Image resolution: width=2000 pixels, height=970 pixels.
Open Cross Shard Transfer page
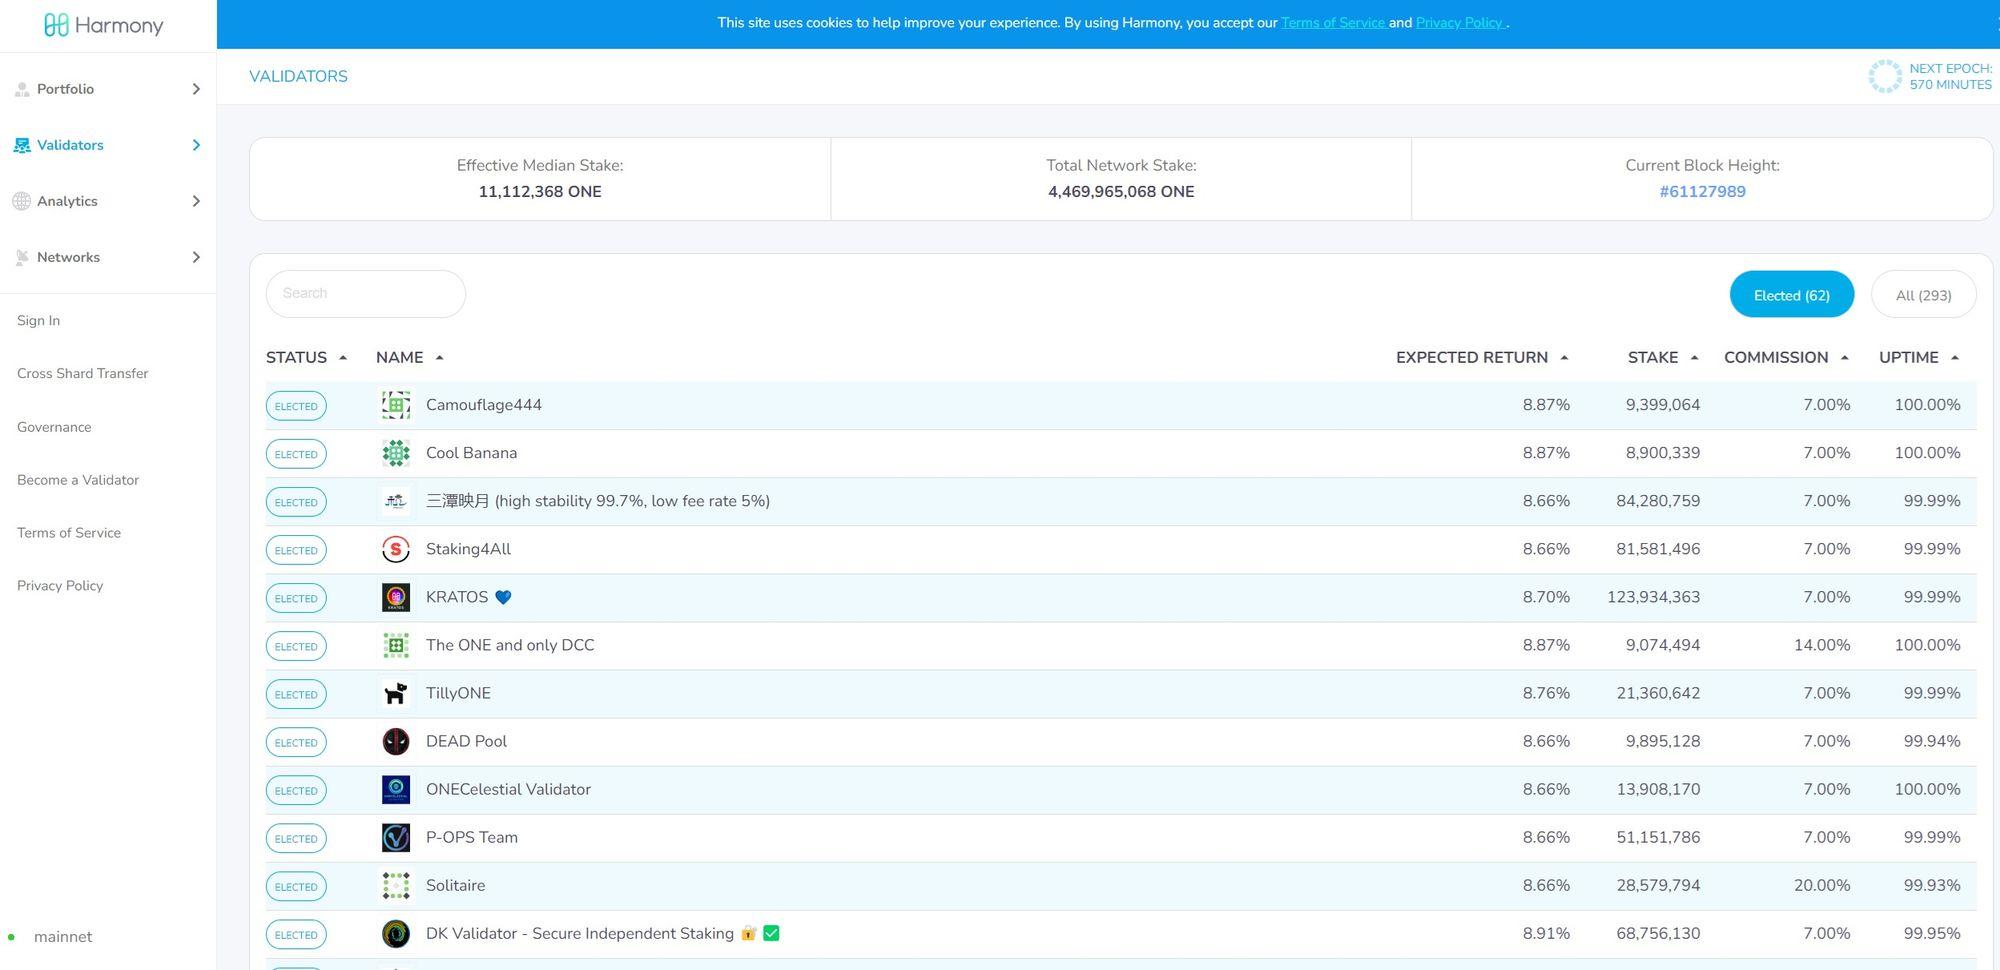[82, 373]
